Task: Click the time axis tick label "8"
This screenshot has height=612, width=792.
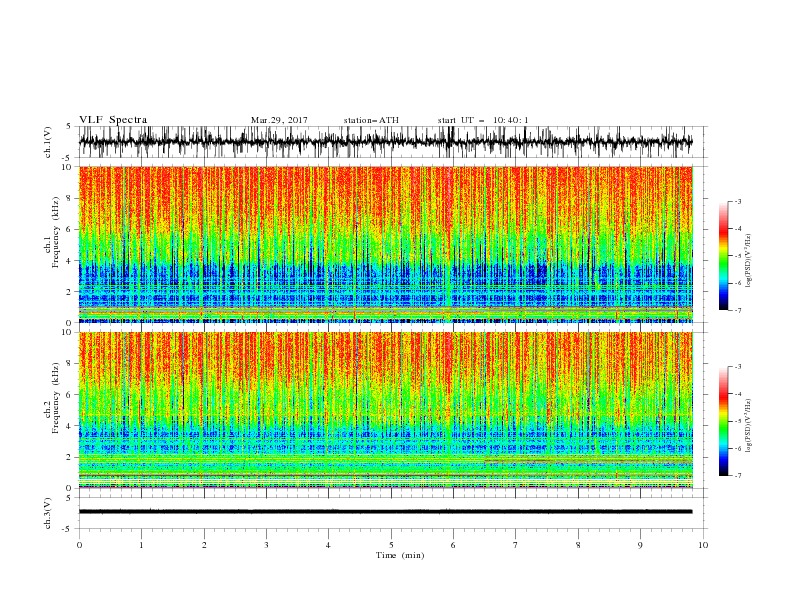Action: [x=578, y=545]
